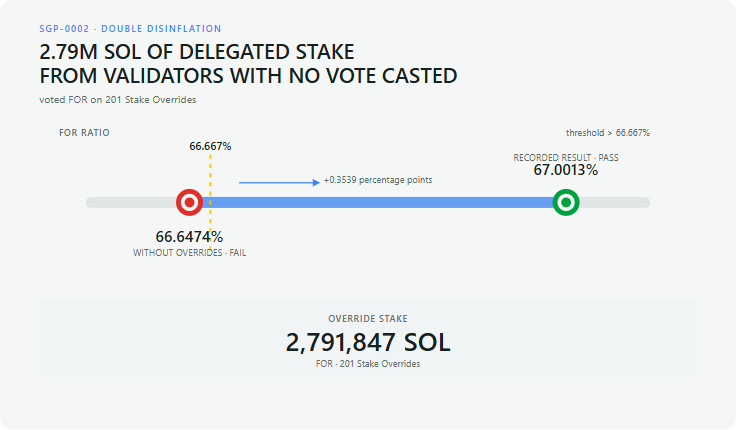Image resolution: width=736 pixels, height=430 pixels.
Task: Click the 'voted FOR on 201 Stake Overrides' subtitle
Action: point(117,100)
